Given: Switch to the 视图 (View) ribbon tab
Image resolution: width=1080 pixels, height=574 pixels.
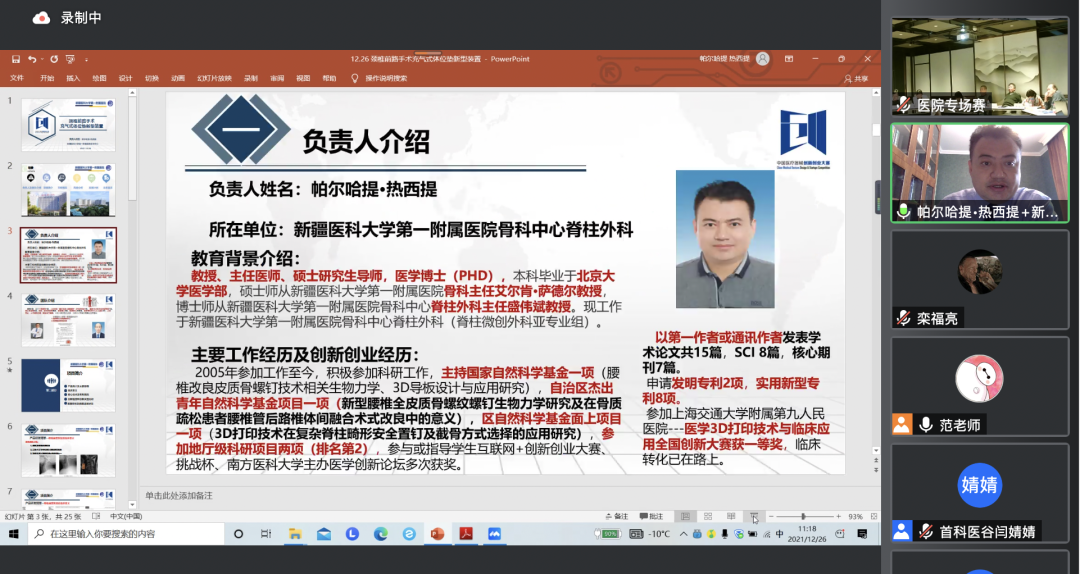Looking at the screenshot, I should click(x=303, y=79).
